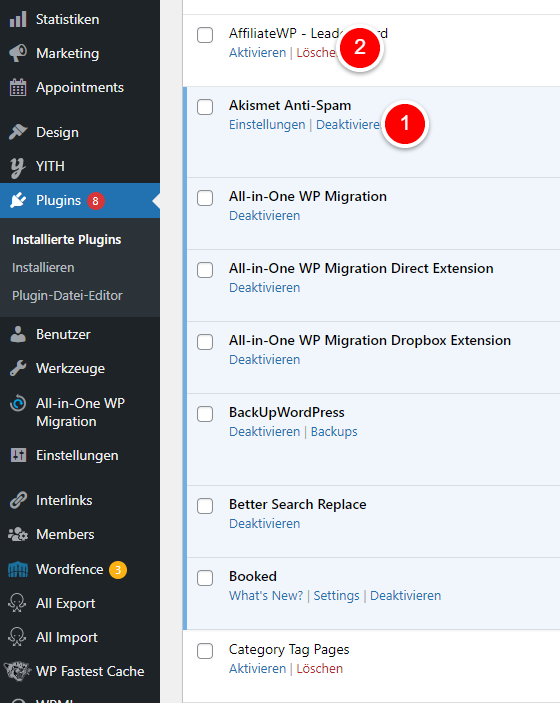Click the YITH logo icon

(x=17, y=167)
